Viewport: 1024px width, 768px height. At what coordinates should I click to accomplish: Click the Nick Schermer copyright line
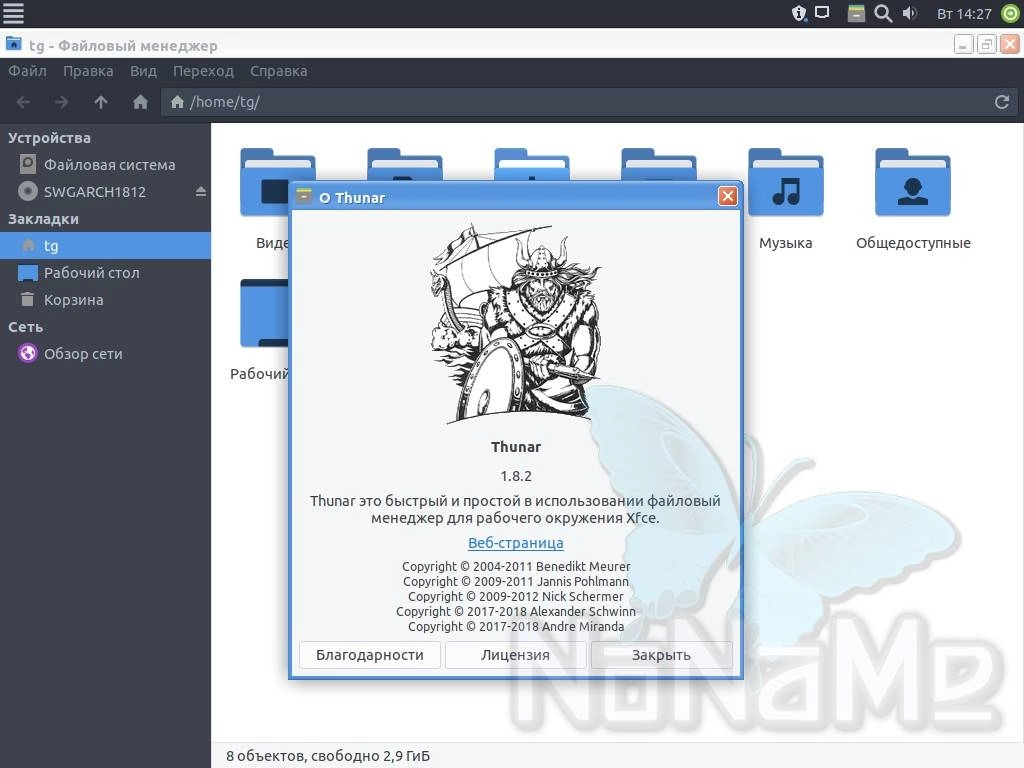point(516,596)
